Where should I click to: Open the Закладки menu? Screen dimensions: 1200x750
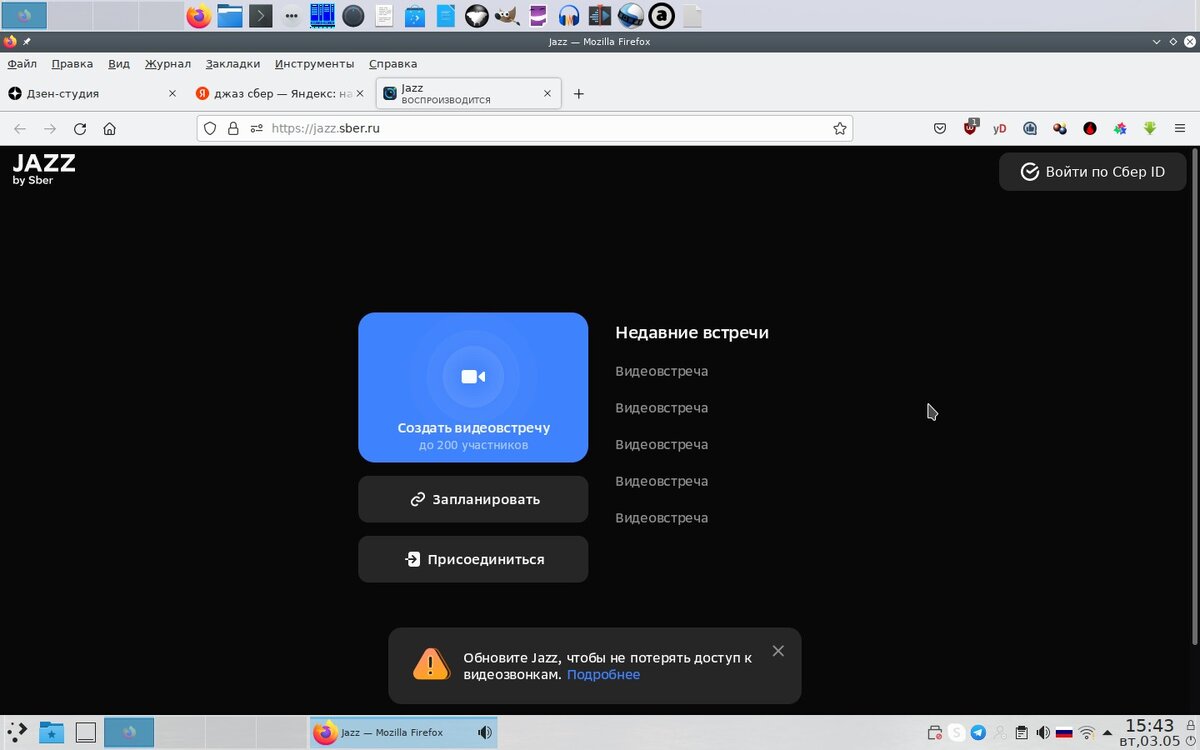pyautogui.click(x=233, y=63)
